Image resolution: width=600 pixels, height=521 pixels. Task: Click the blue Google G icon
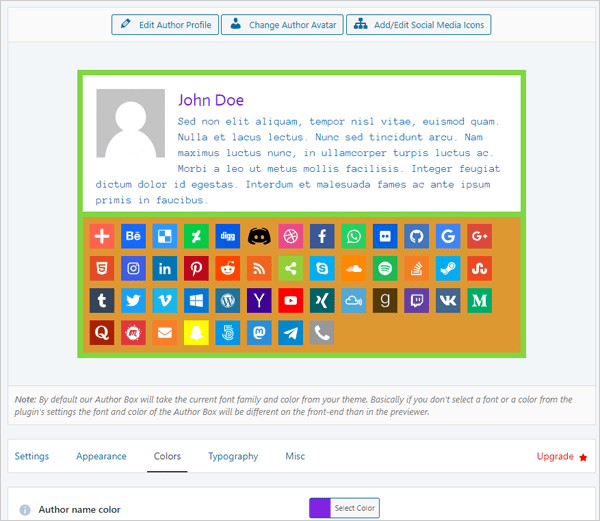click(x=448, y=236)
